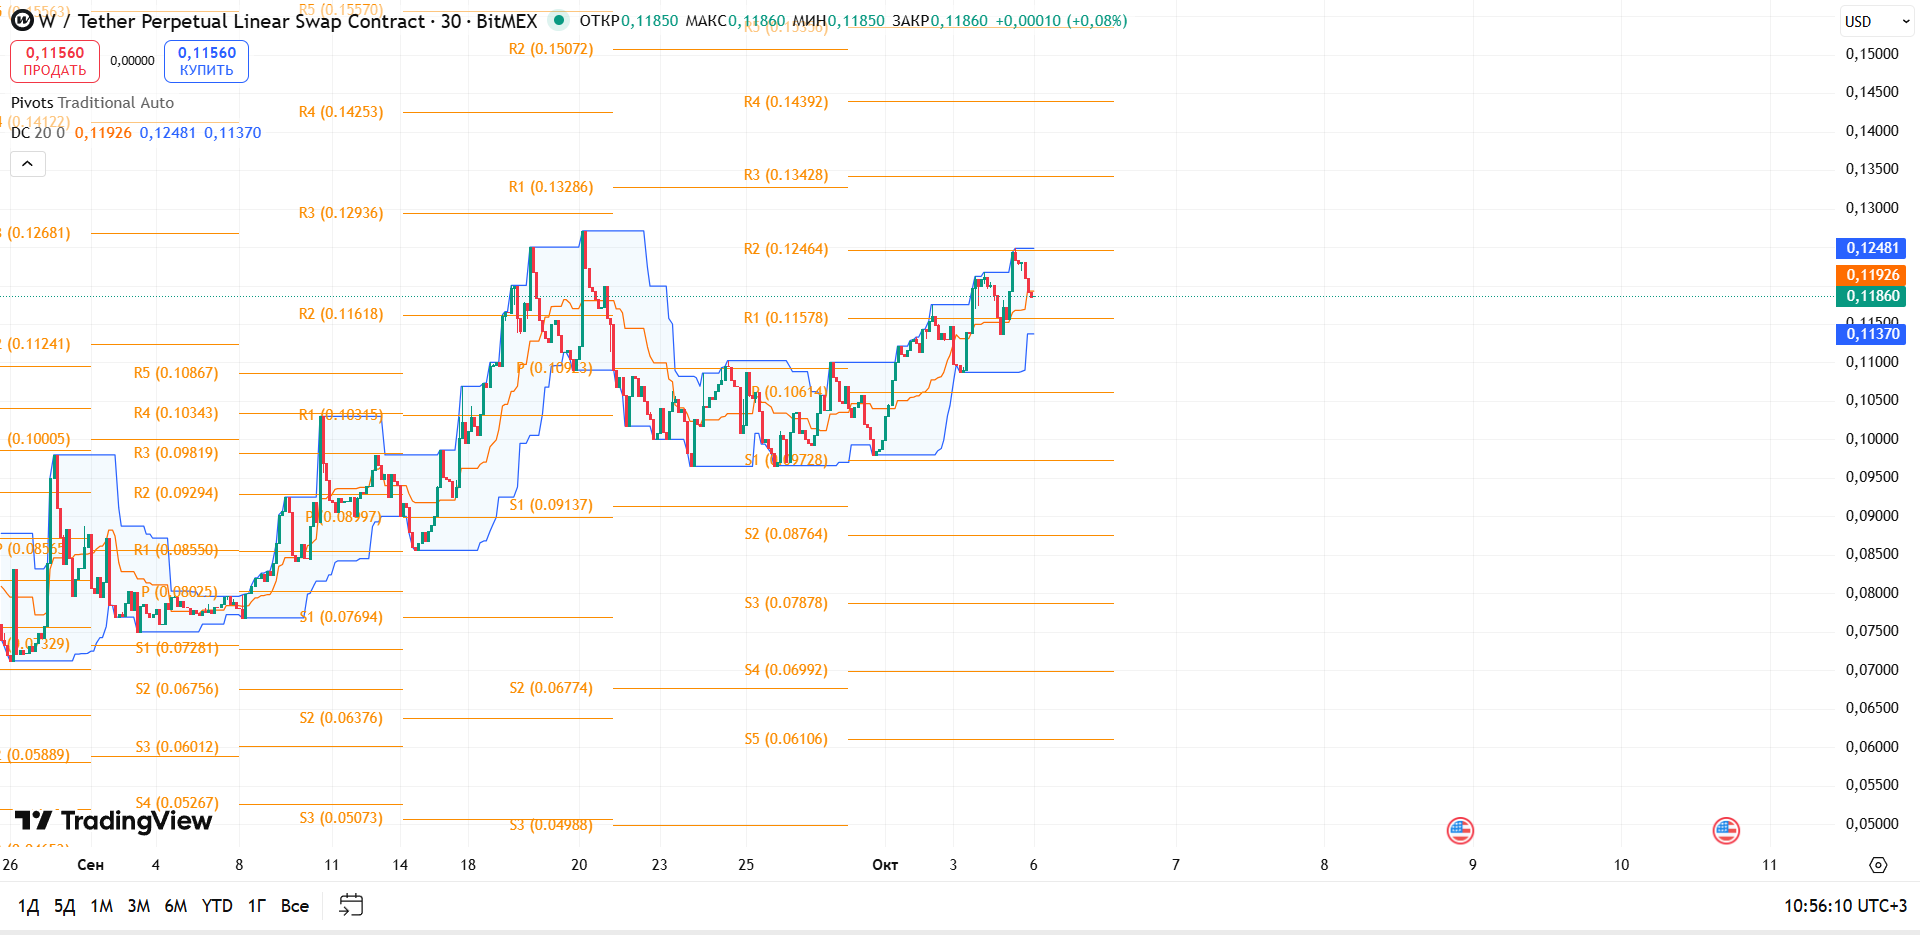Click pivot label R4 (0.14392)
The height and width of the screenshot is (935, 1920).
point(786,102)
